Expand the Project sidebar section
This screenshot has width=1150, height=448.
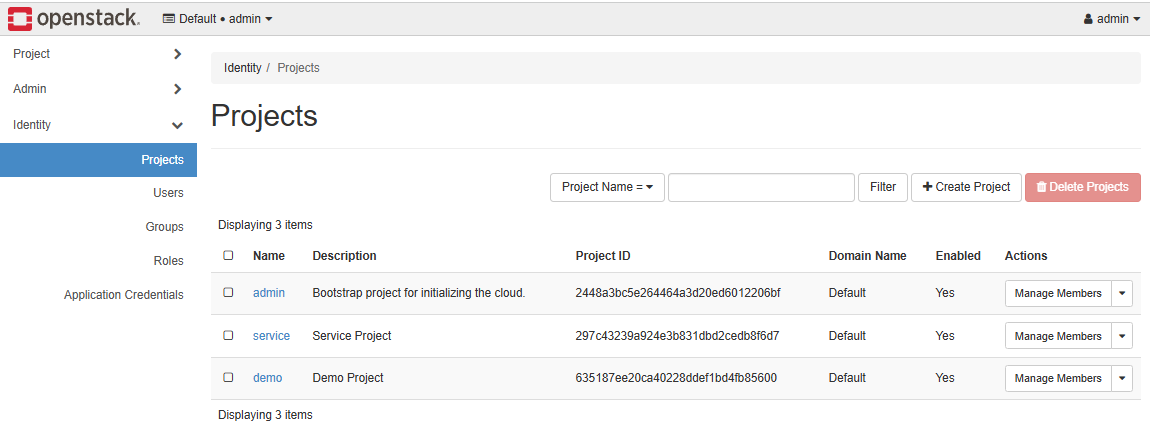(x=98, y=54)
